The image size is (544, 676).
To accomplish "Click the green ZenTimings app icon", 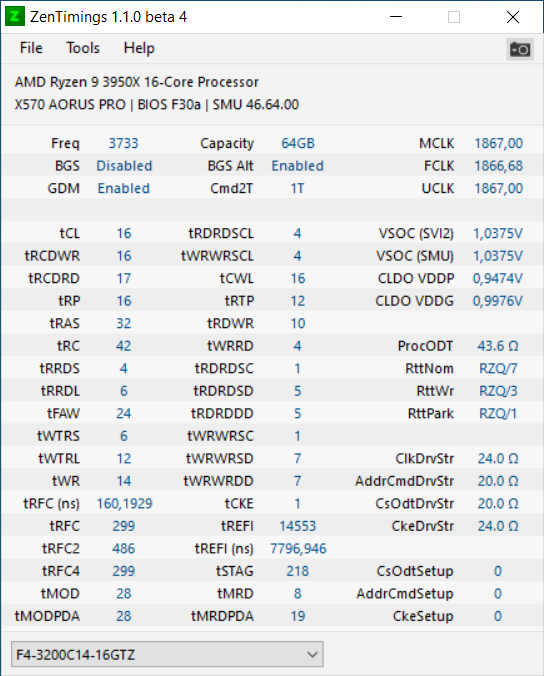I will tap(15, 17).
